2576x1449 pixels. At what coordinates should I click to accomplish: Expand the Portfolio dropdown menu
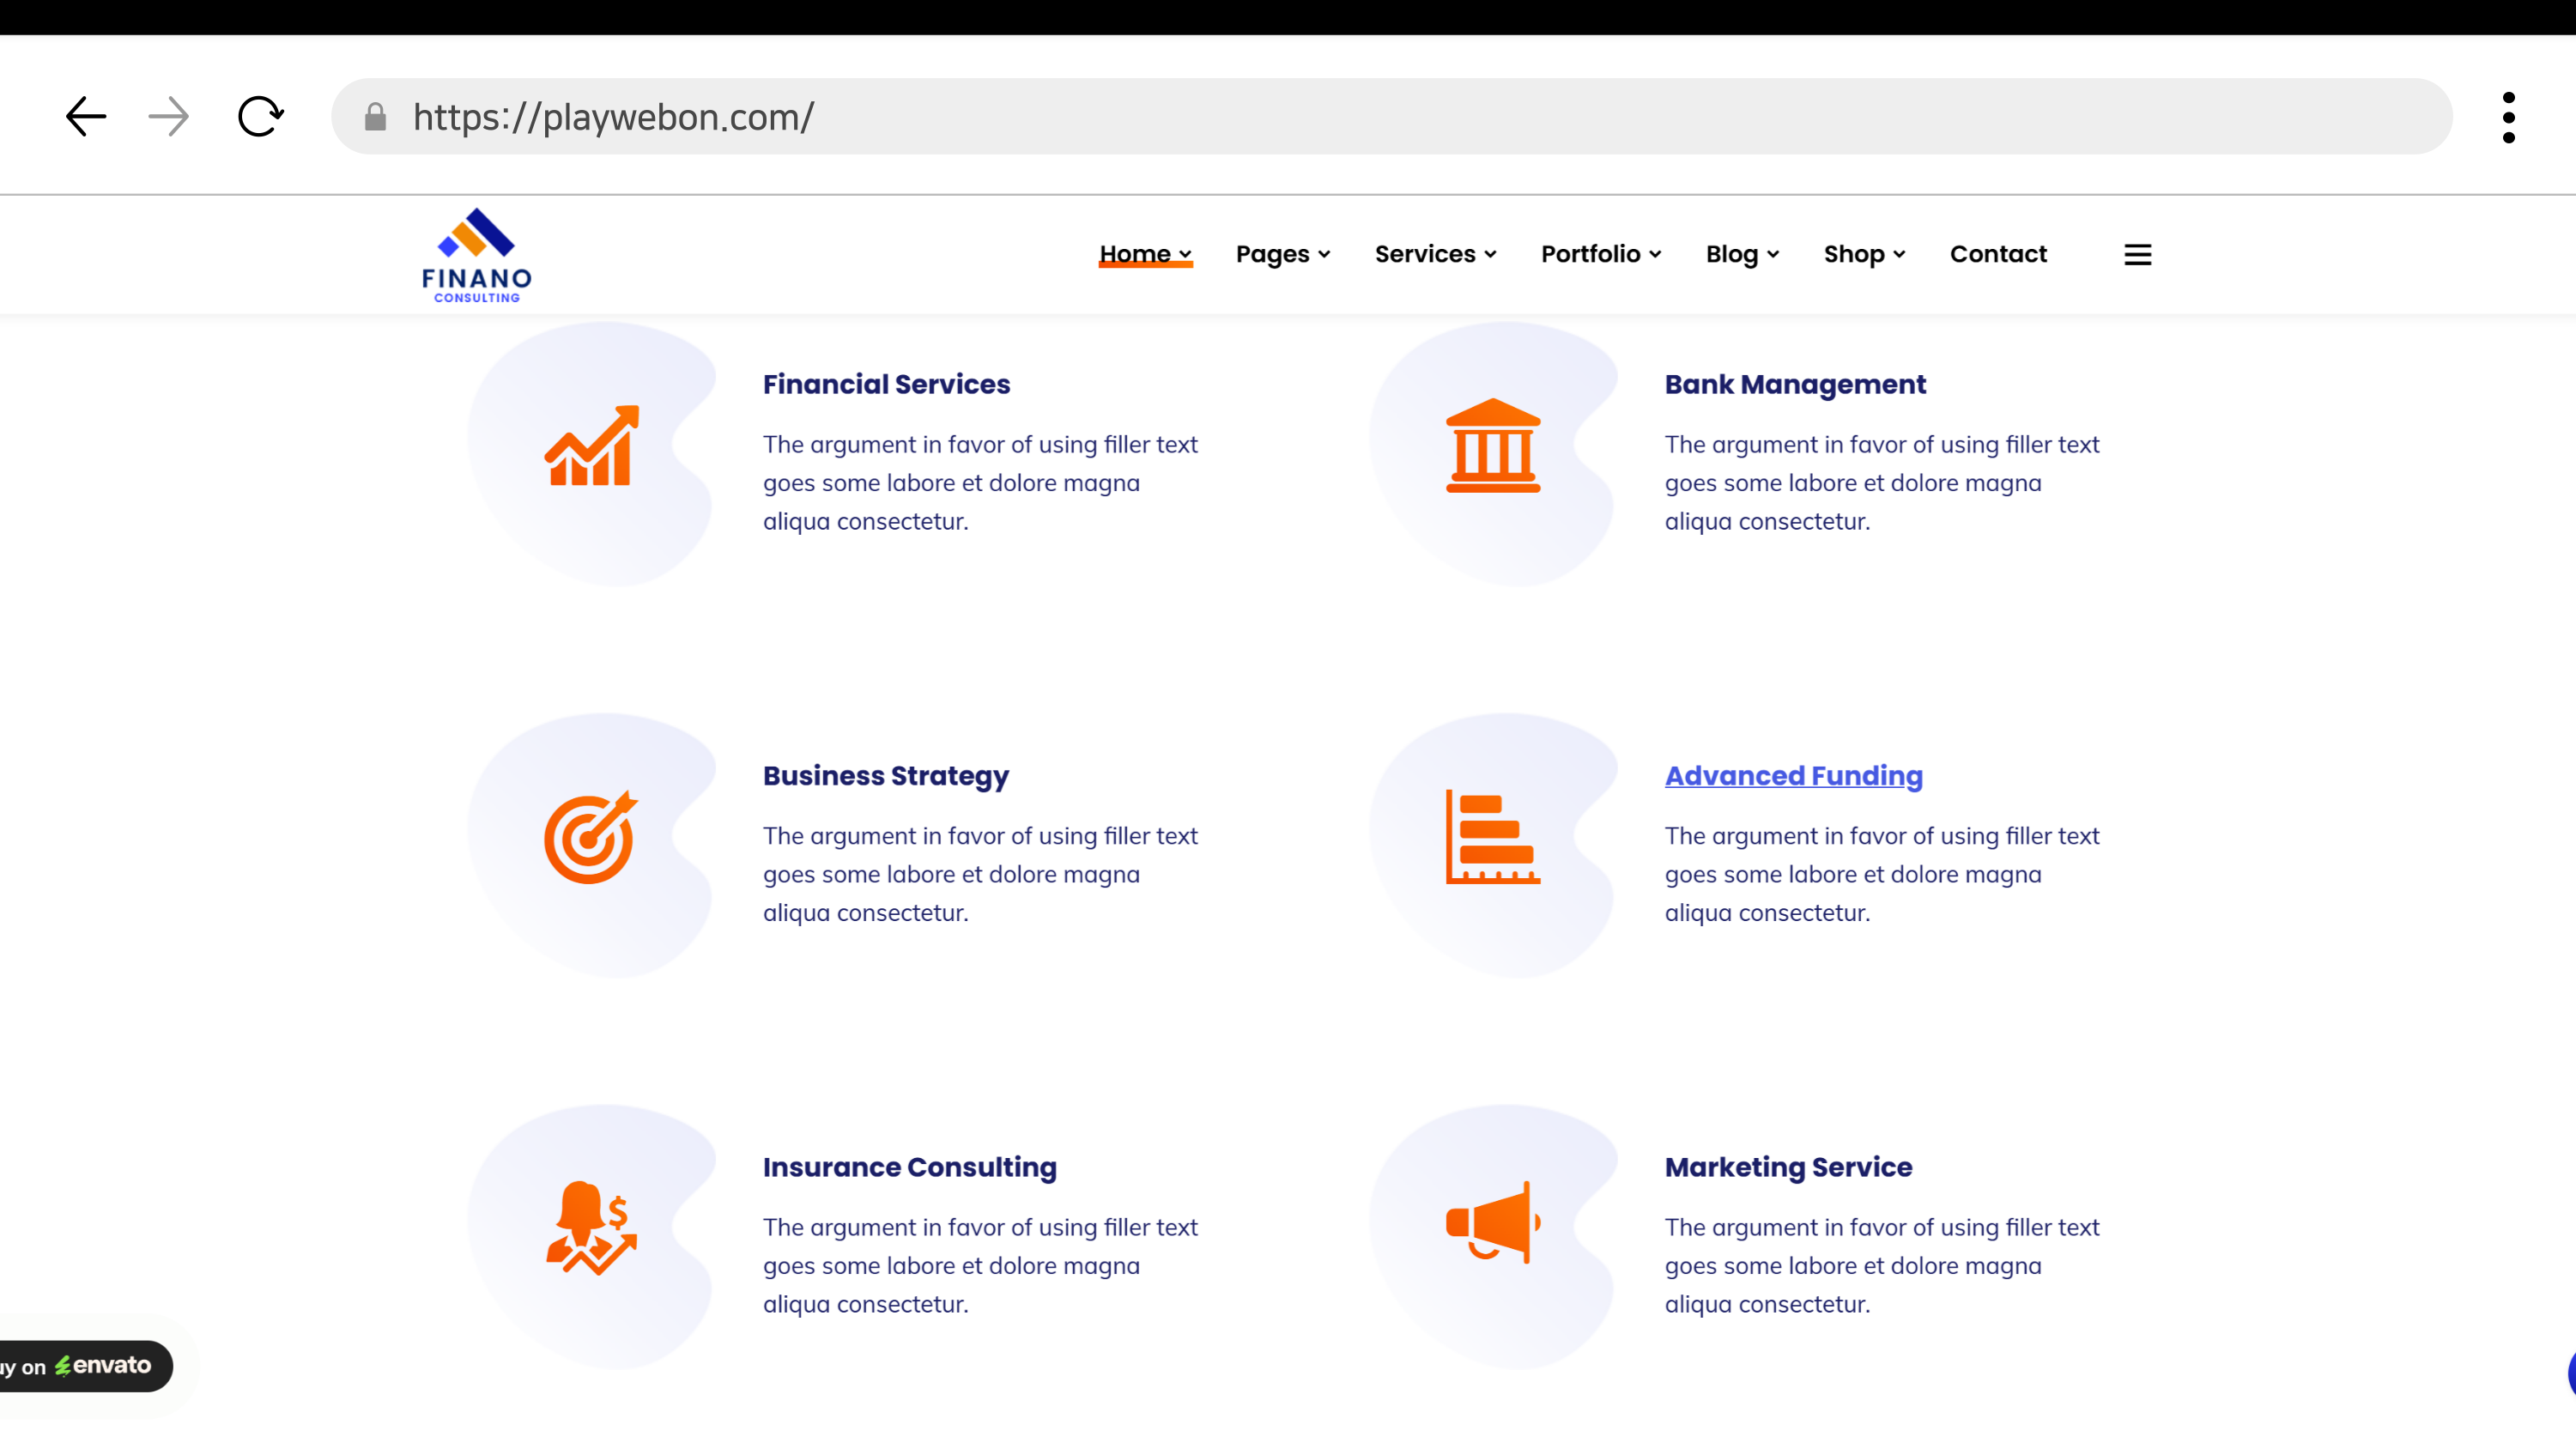pyautogui.click(x=1600, y=254)
